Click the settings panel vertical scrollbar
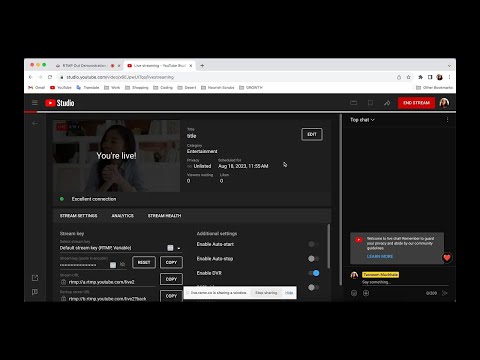The width and height of the screenshot is (480, 360). coord(329,246)
